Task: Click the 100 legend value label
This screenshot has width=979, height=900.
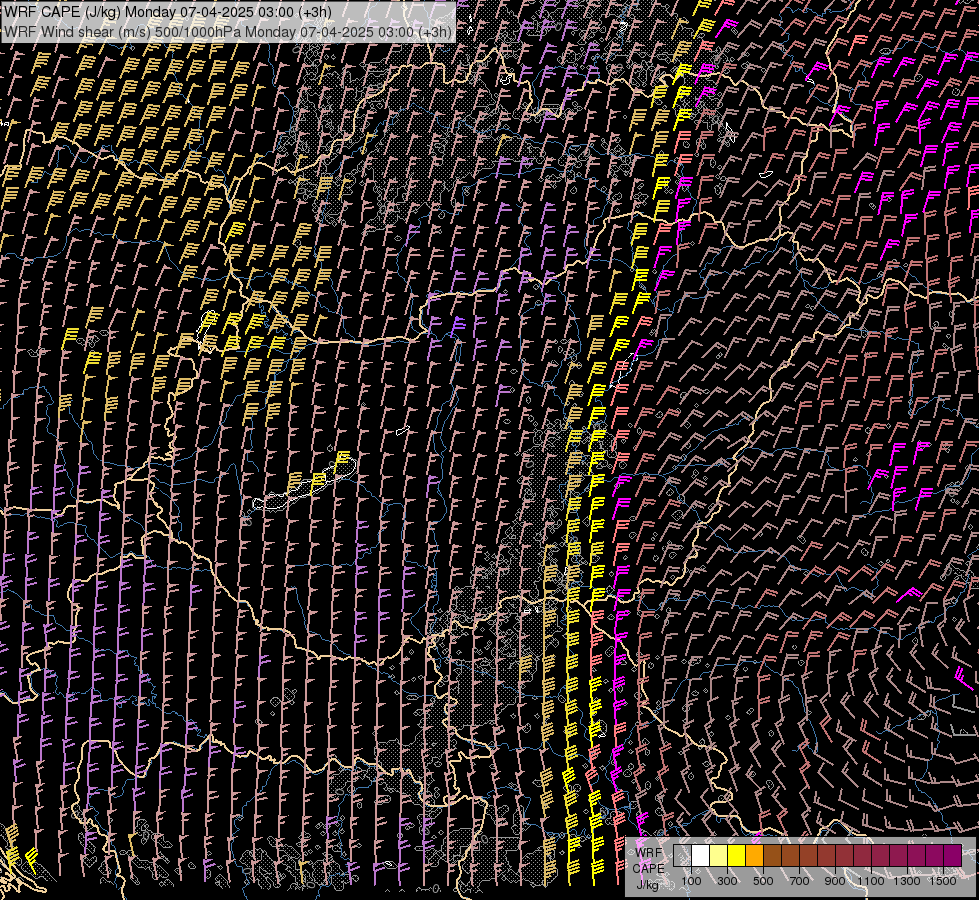Action: tap(691, 881)
